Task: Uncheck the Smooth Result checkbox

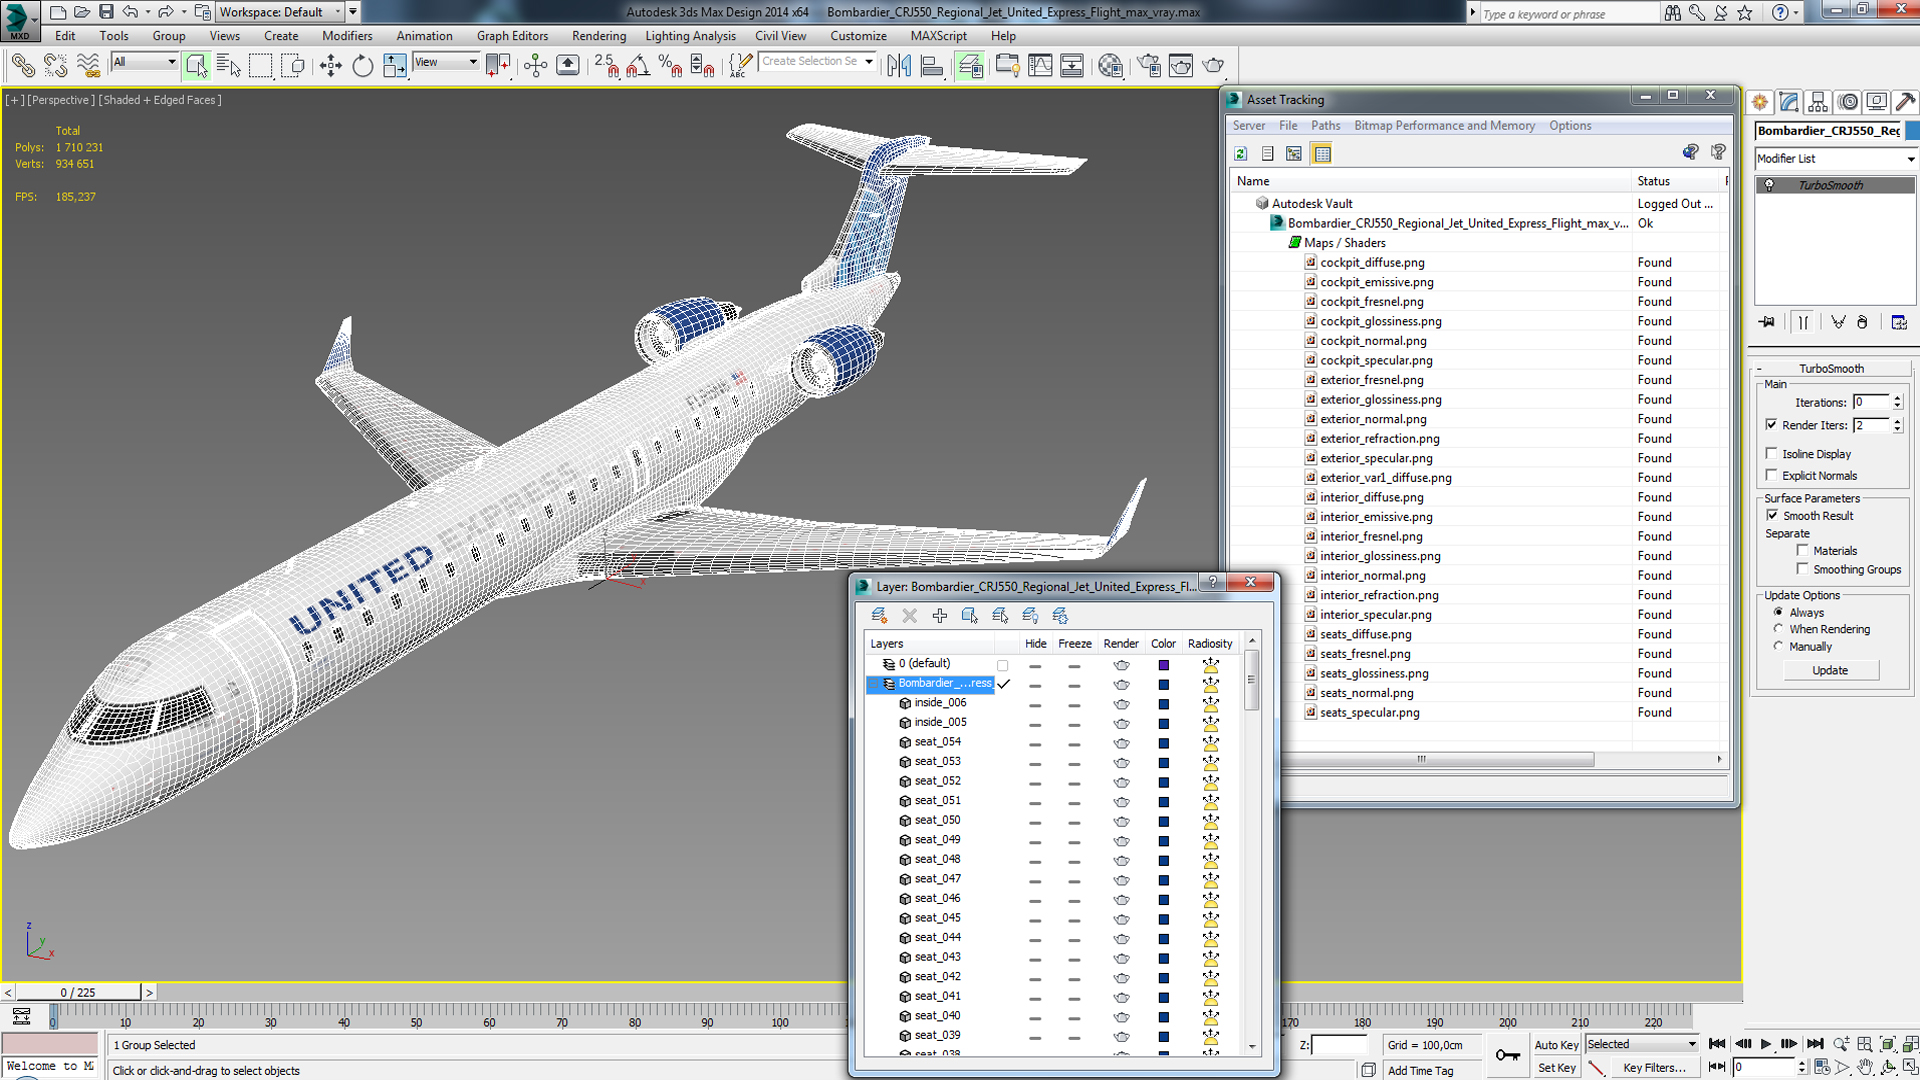Action: point(1772,516)
